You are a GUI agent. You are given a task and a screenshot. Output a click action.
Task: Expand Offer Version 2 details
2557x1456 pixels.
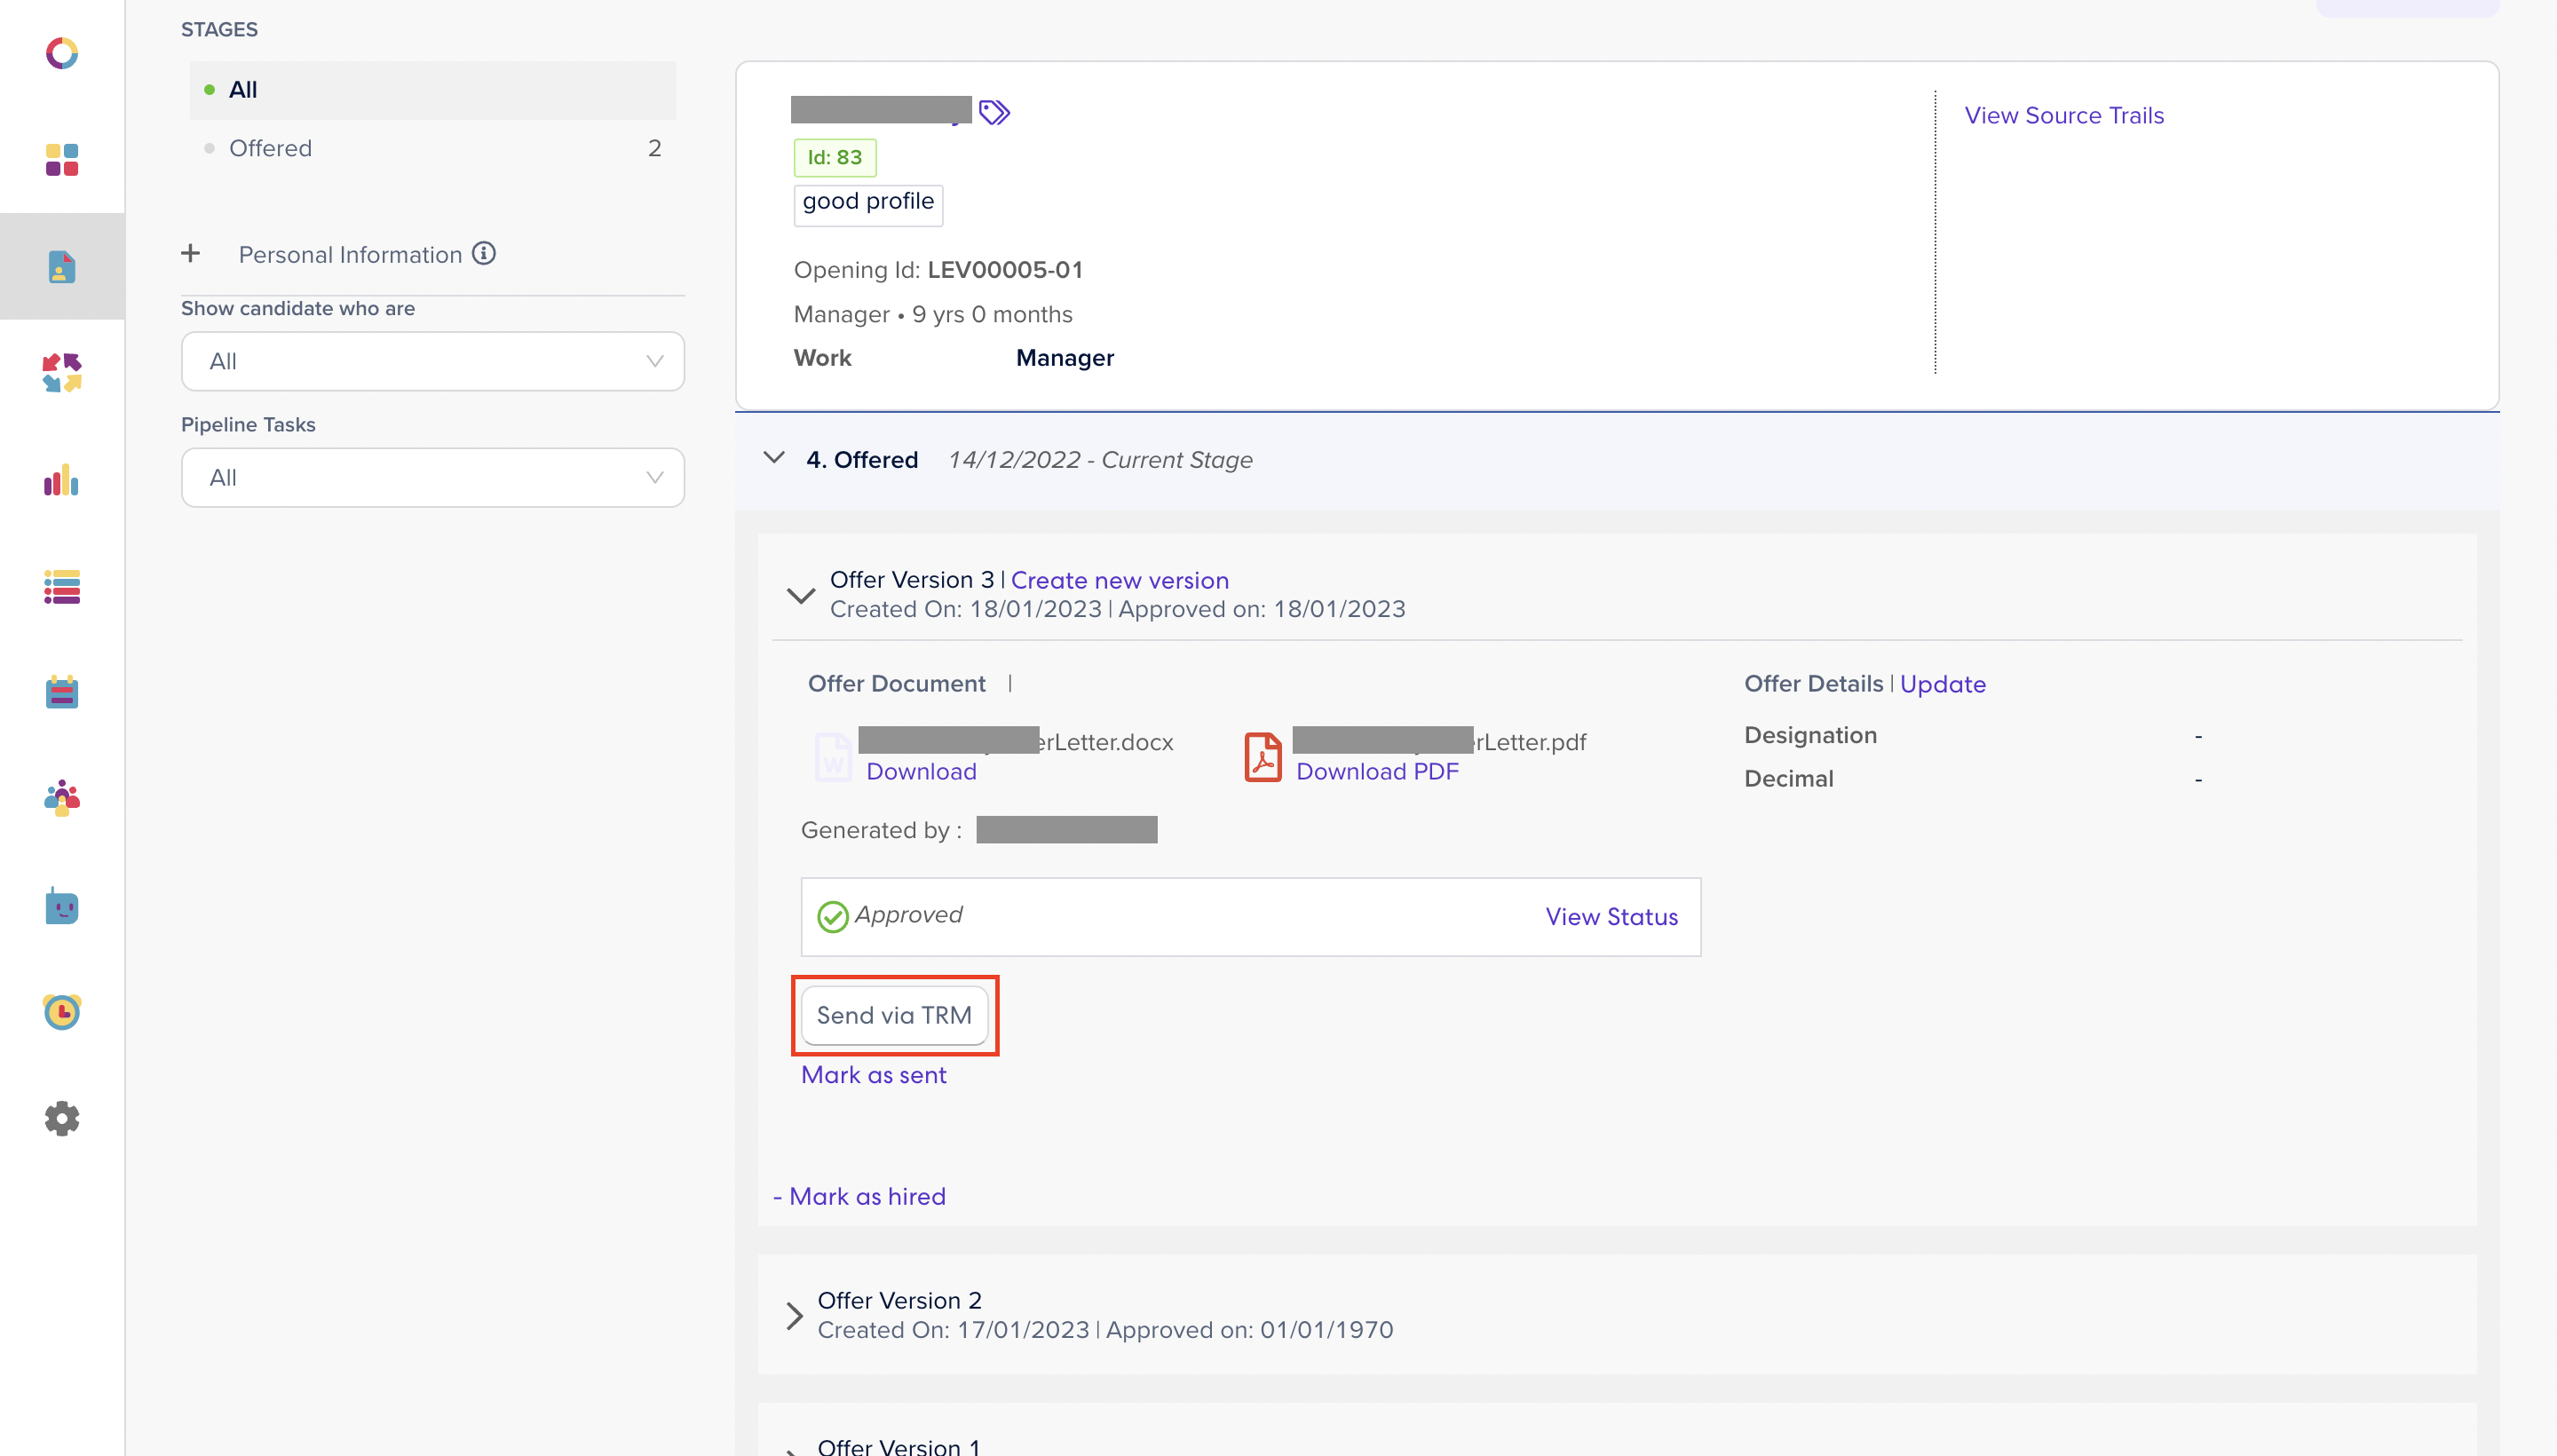click(795, 1316)
